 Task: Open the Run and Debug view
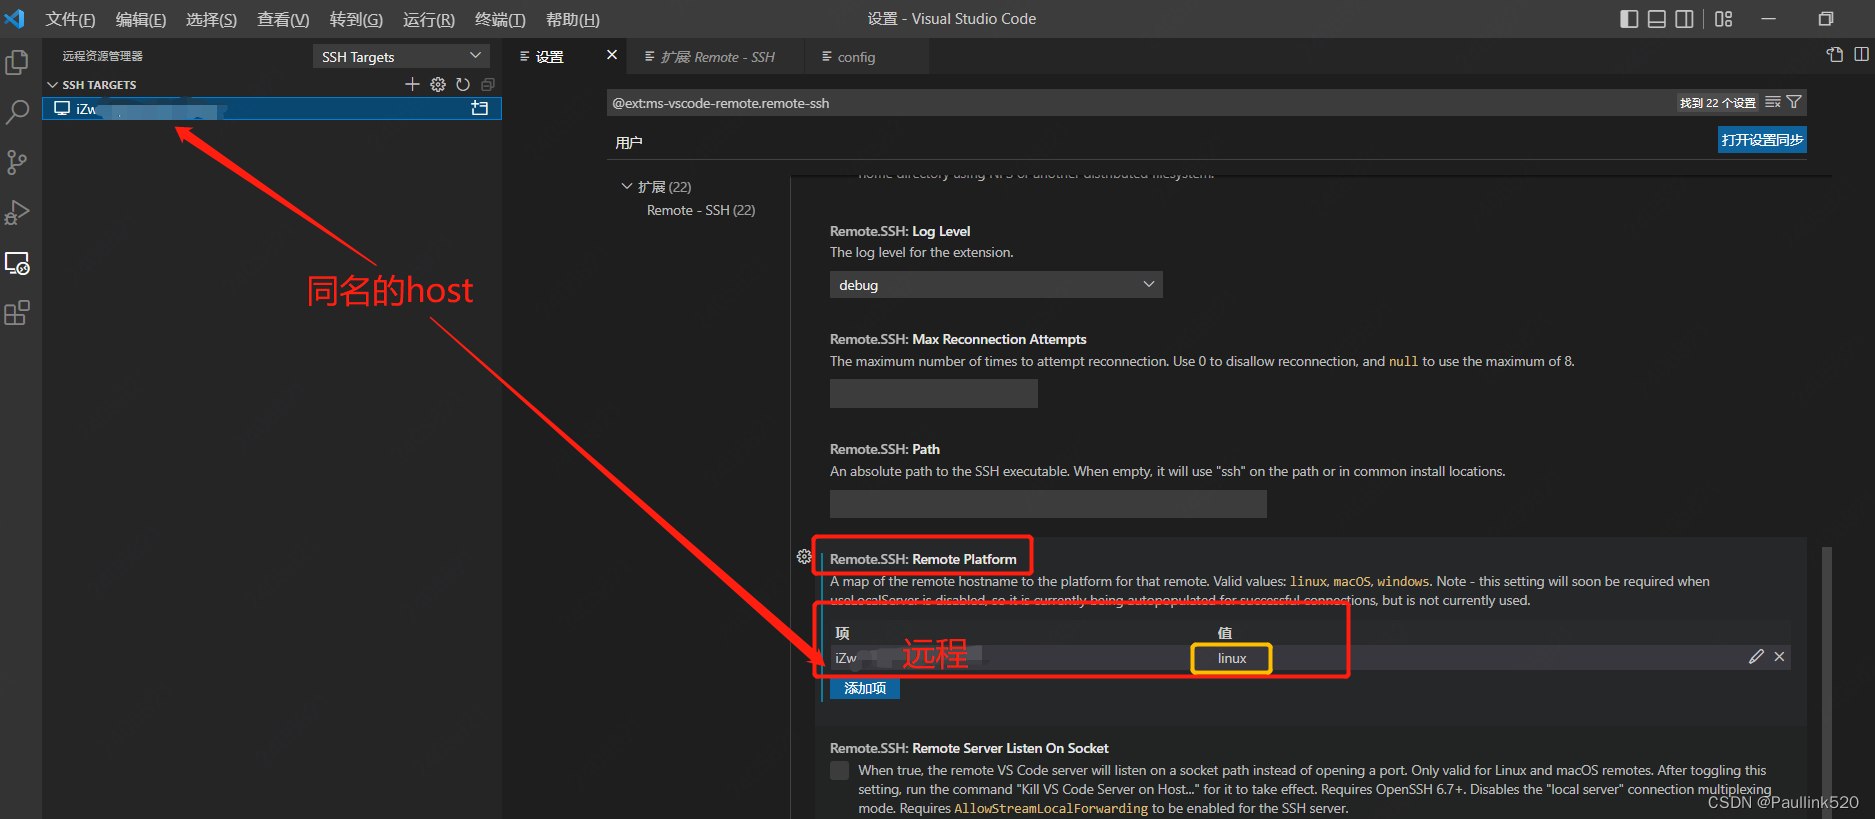coord(17,212)
